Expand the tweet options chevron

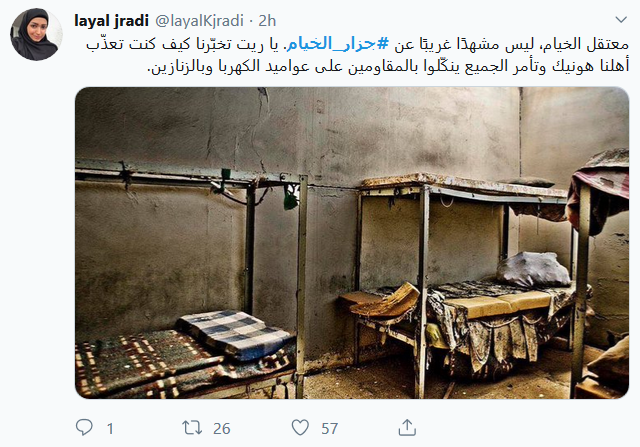pyautogui.click(x=621, y=19)
